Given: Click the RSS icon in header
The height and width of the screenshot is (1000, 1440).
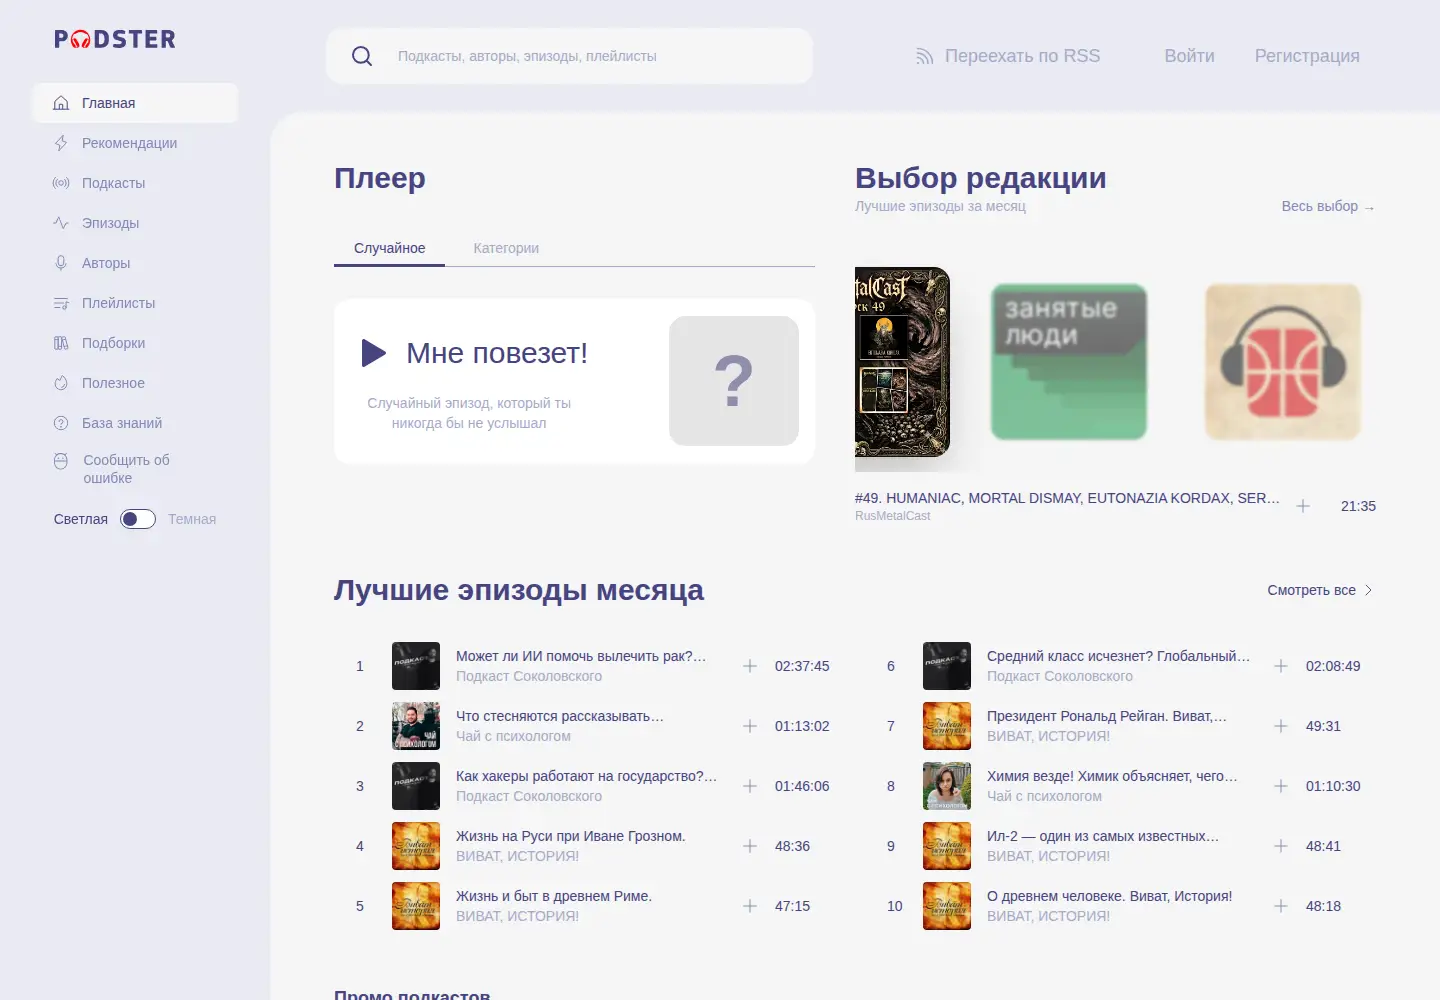Looking at the screenshot, I should click(x=924, y=56).
